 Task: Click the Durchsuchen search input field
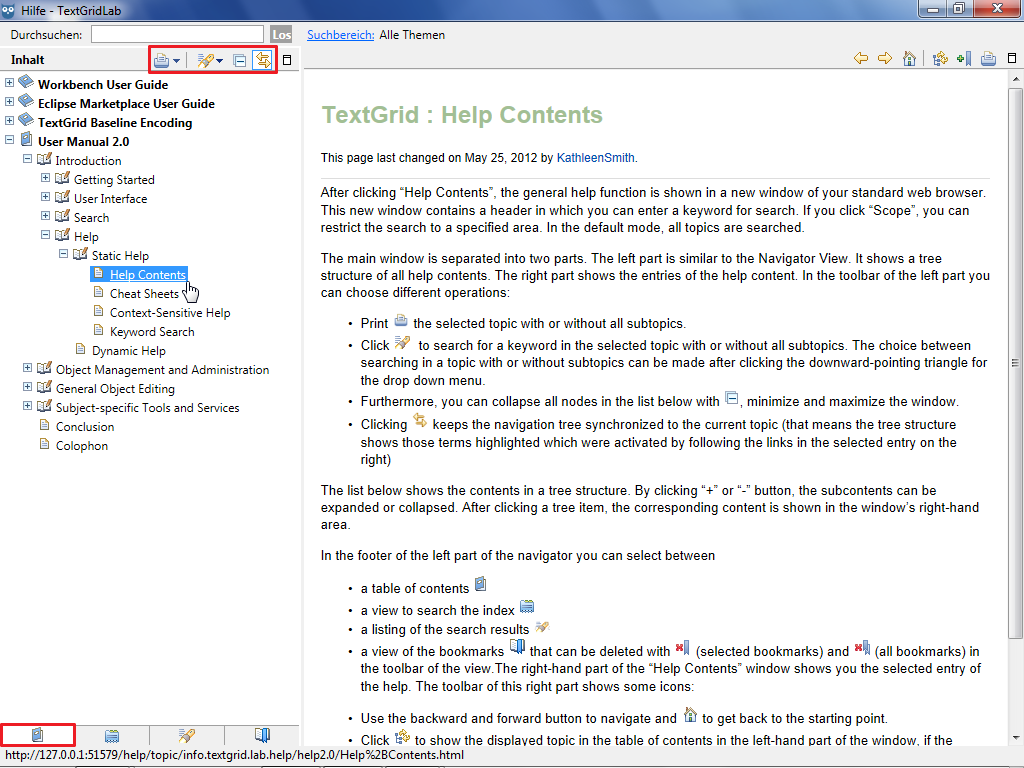click(x=177, y=35)
